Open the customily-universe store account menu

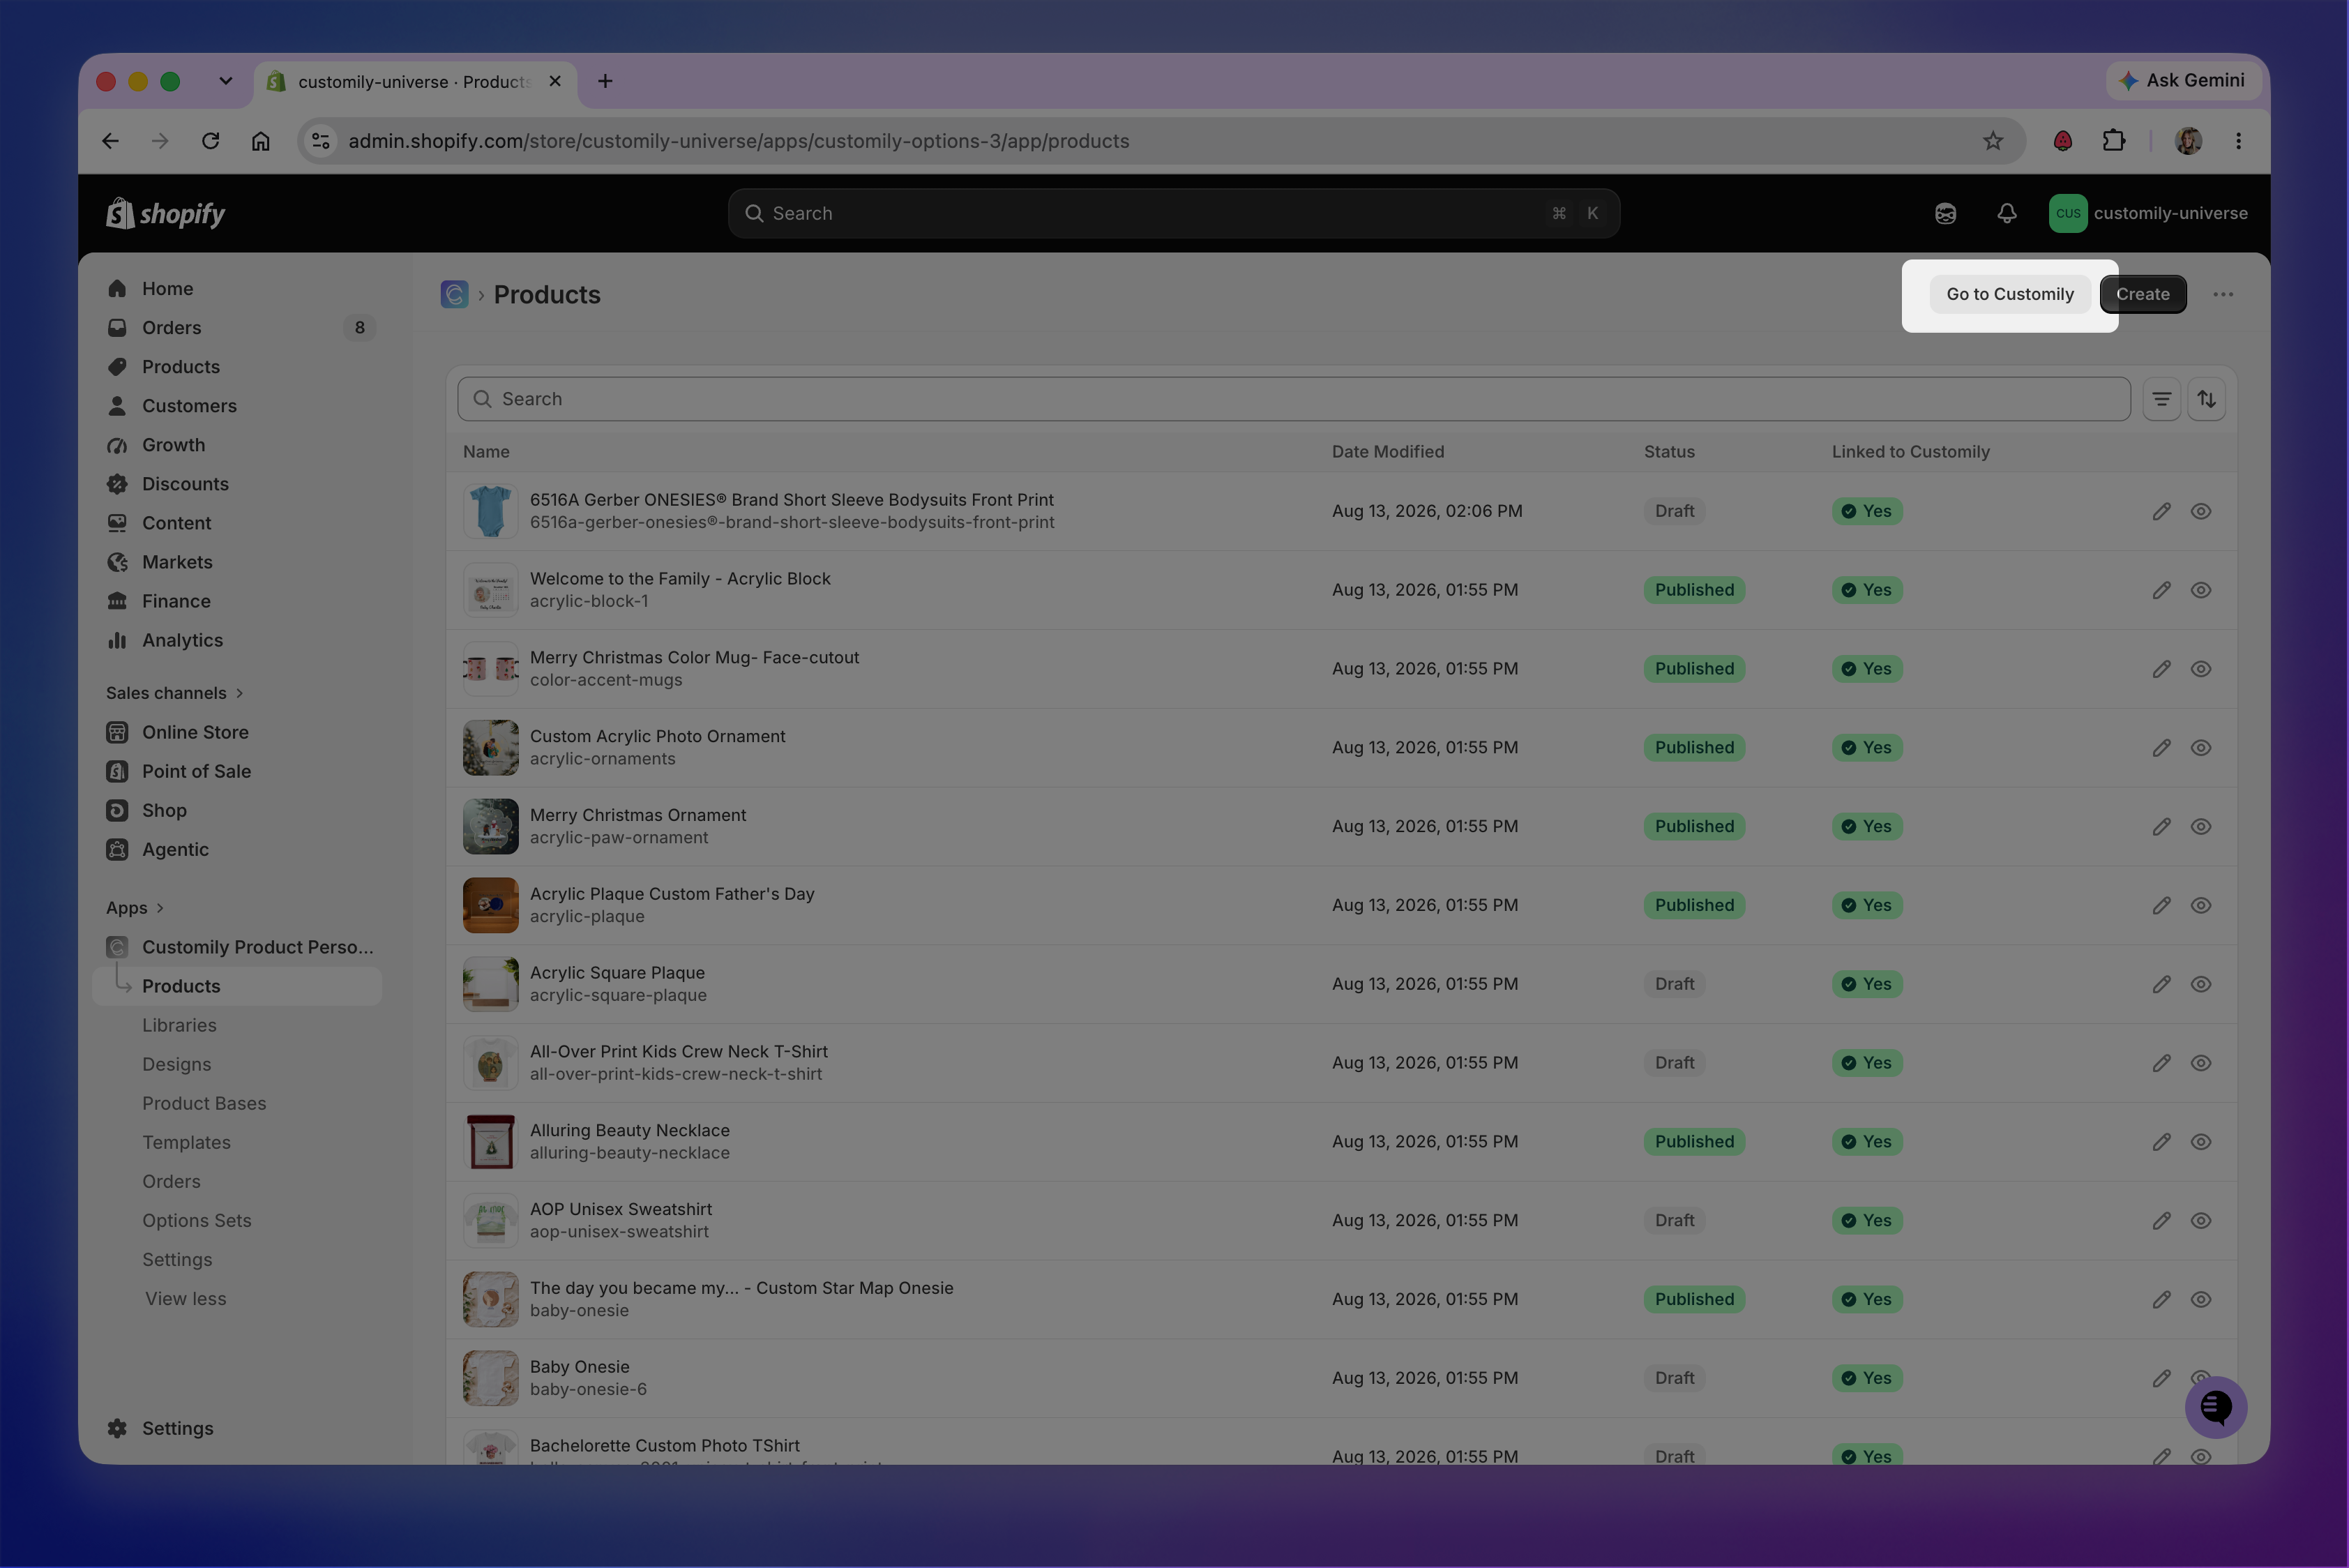pyautogui.click(x=2148, y=213)
